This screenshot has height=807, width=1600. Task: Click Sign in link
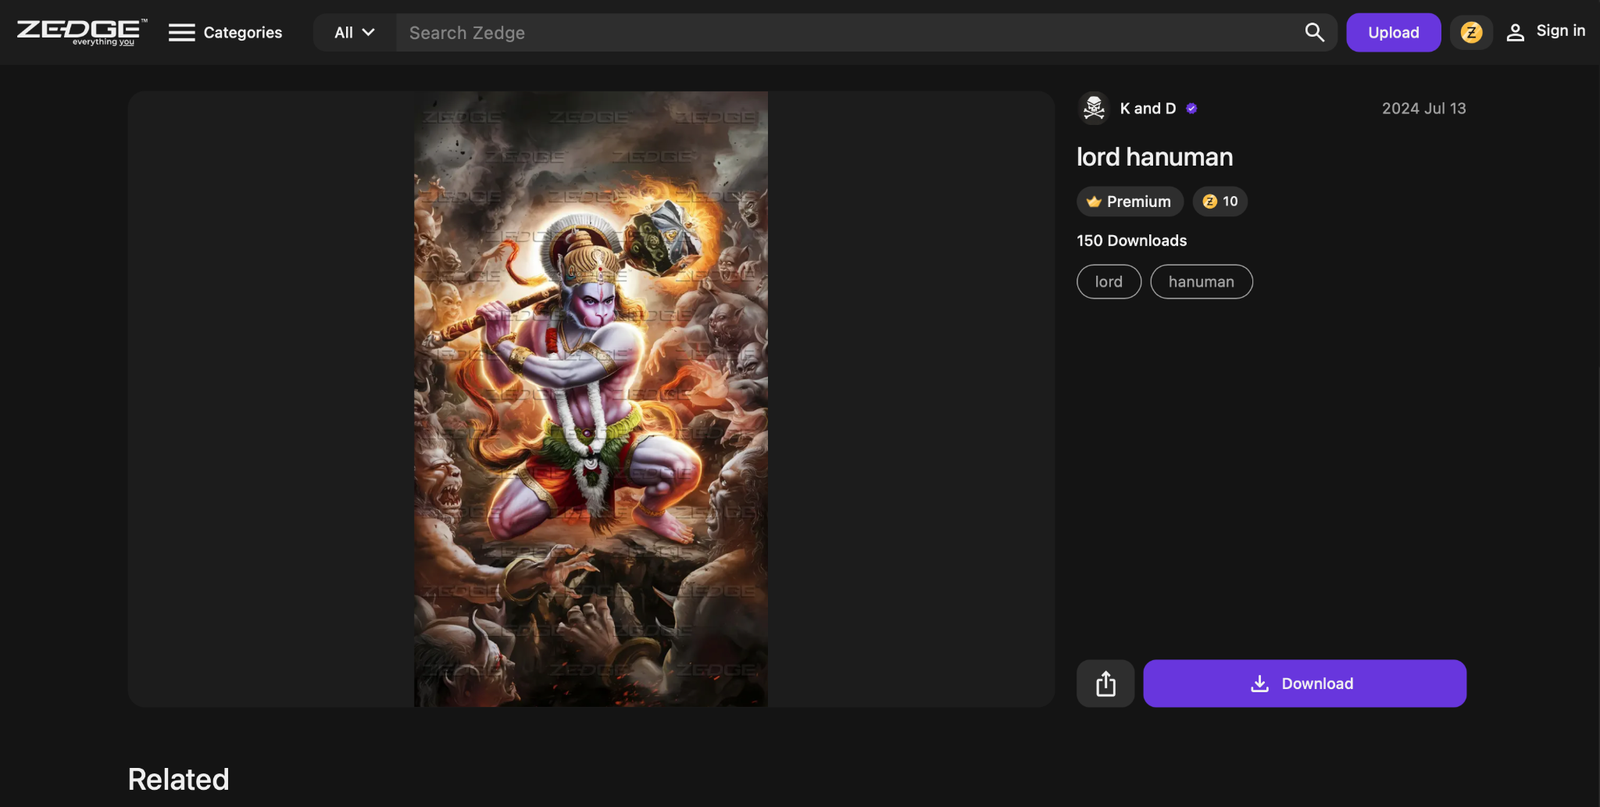coord(1560,31)
